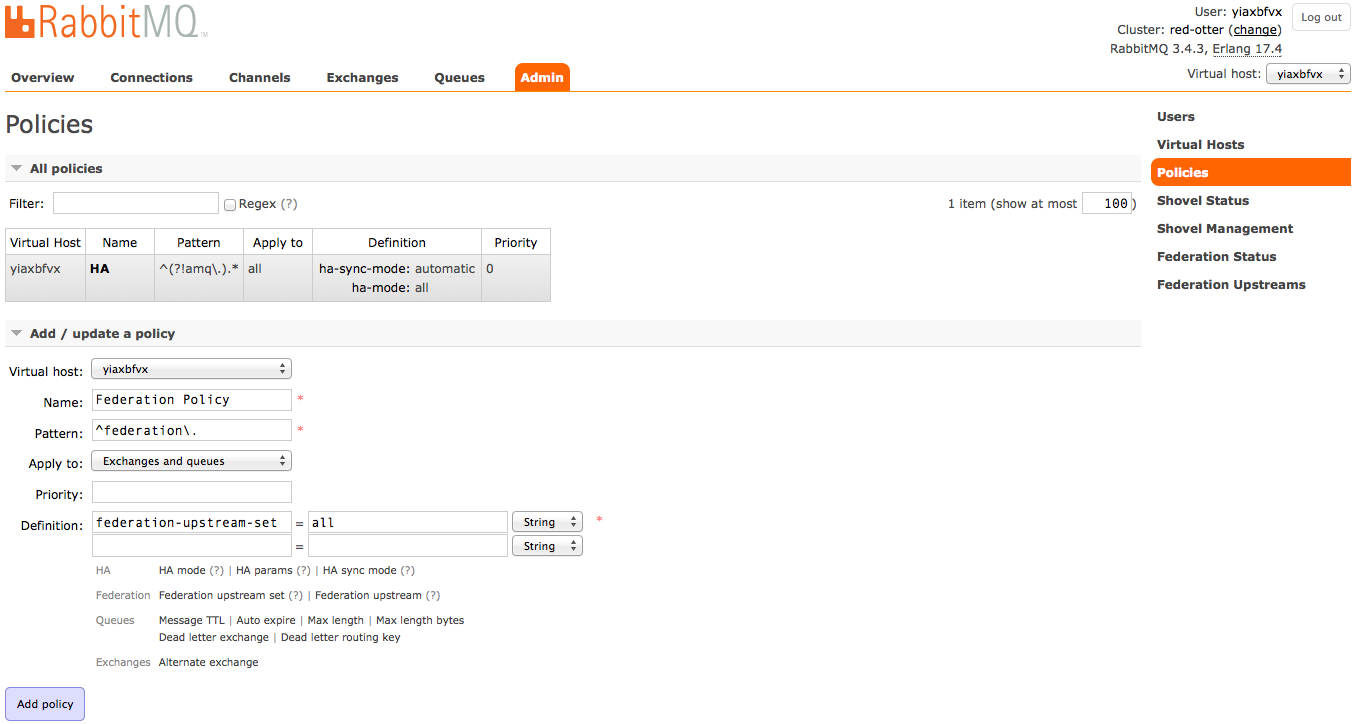Image resolution: width=1360 pixels, height=724 pixels.
Task: Click the help (?) next to HA params
Action: (304, 570)
